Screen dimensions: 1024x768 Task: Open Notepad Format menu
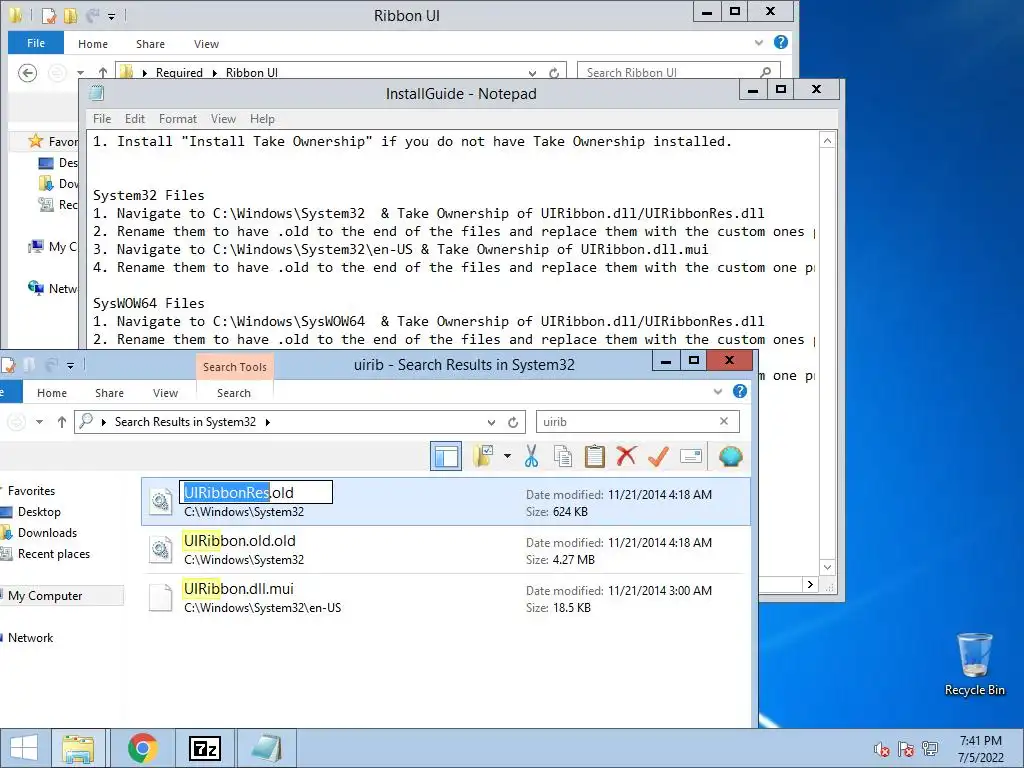(x=178, y=119)
